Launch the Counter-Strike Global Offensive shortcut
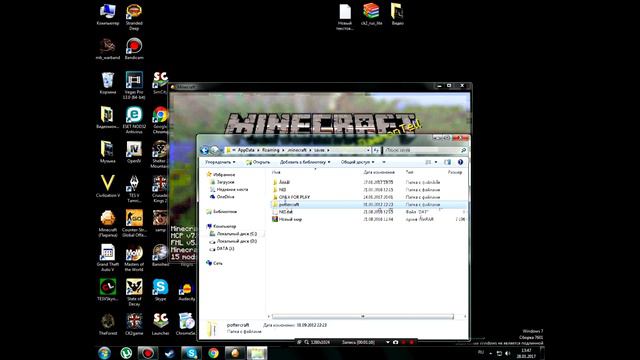 point(134,223)
